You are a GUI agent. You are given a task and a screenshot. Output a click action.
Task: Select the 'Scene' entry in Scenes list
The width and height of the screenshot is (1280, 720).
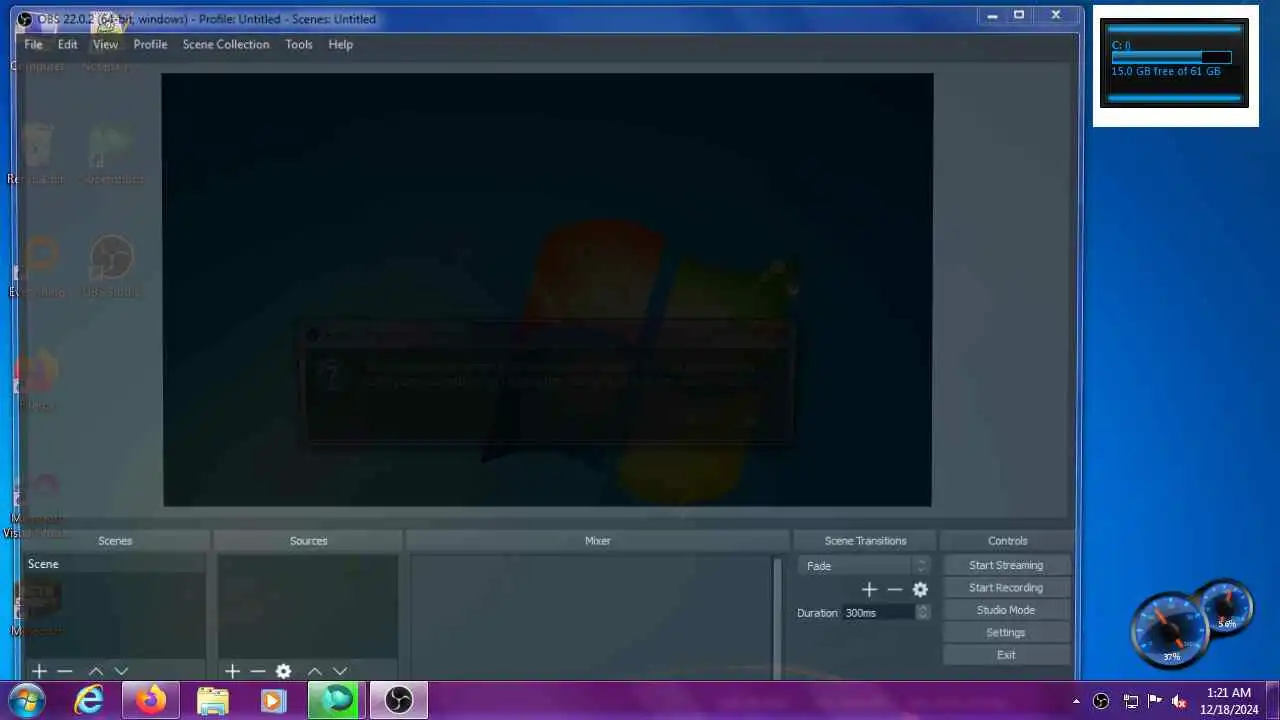coord(115,564)
